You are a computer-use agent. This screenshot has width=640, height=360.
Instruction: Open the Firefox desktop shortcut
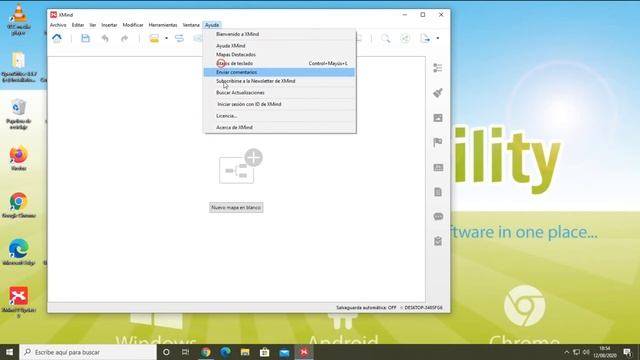coord(18,158)
